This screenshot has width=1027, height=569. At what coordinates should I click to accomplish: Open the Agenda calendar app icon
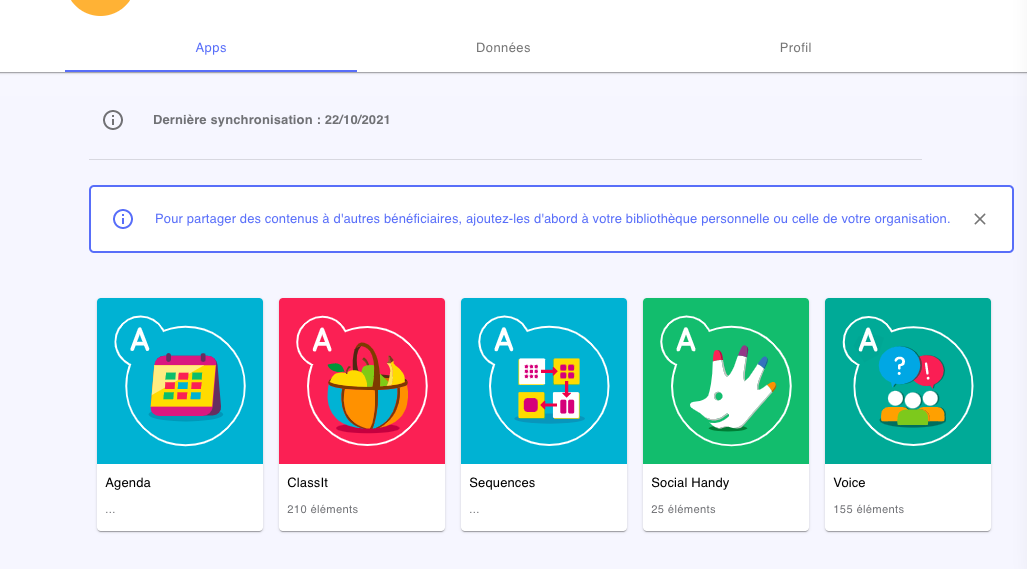coord(180,381)
